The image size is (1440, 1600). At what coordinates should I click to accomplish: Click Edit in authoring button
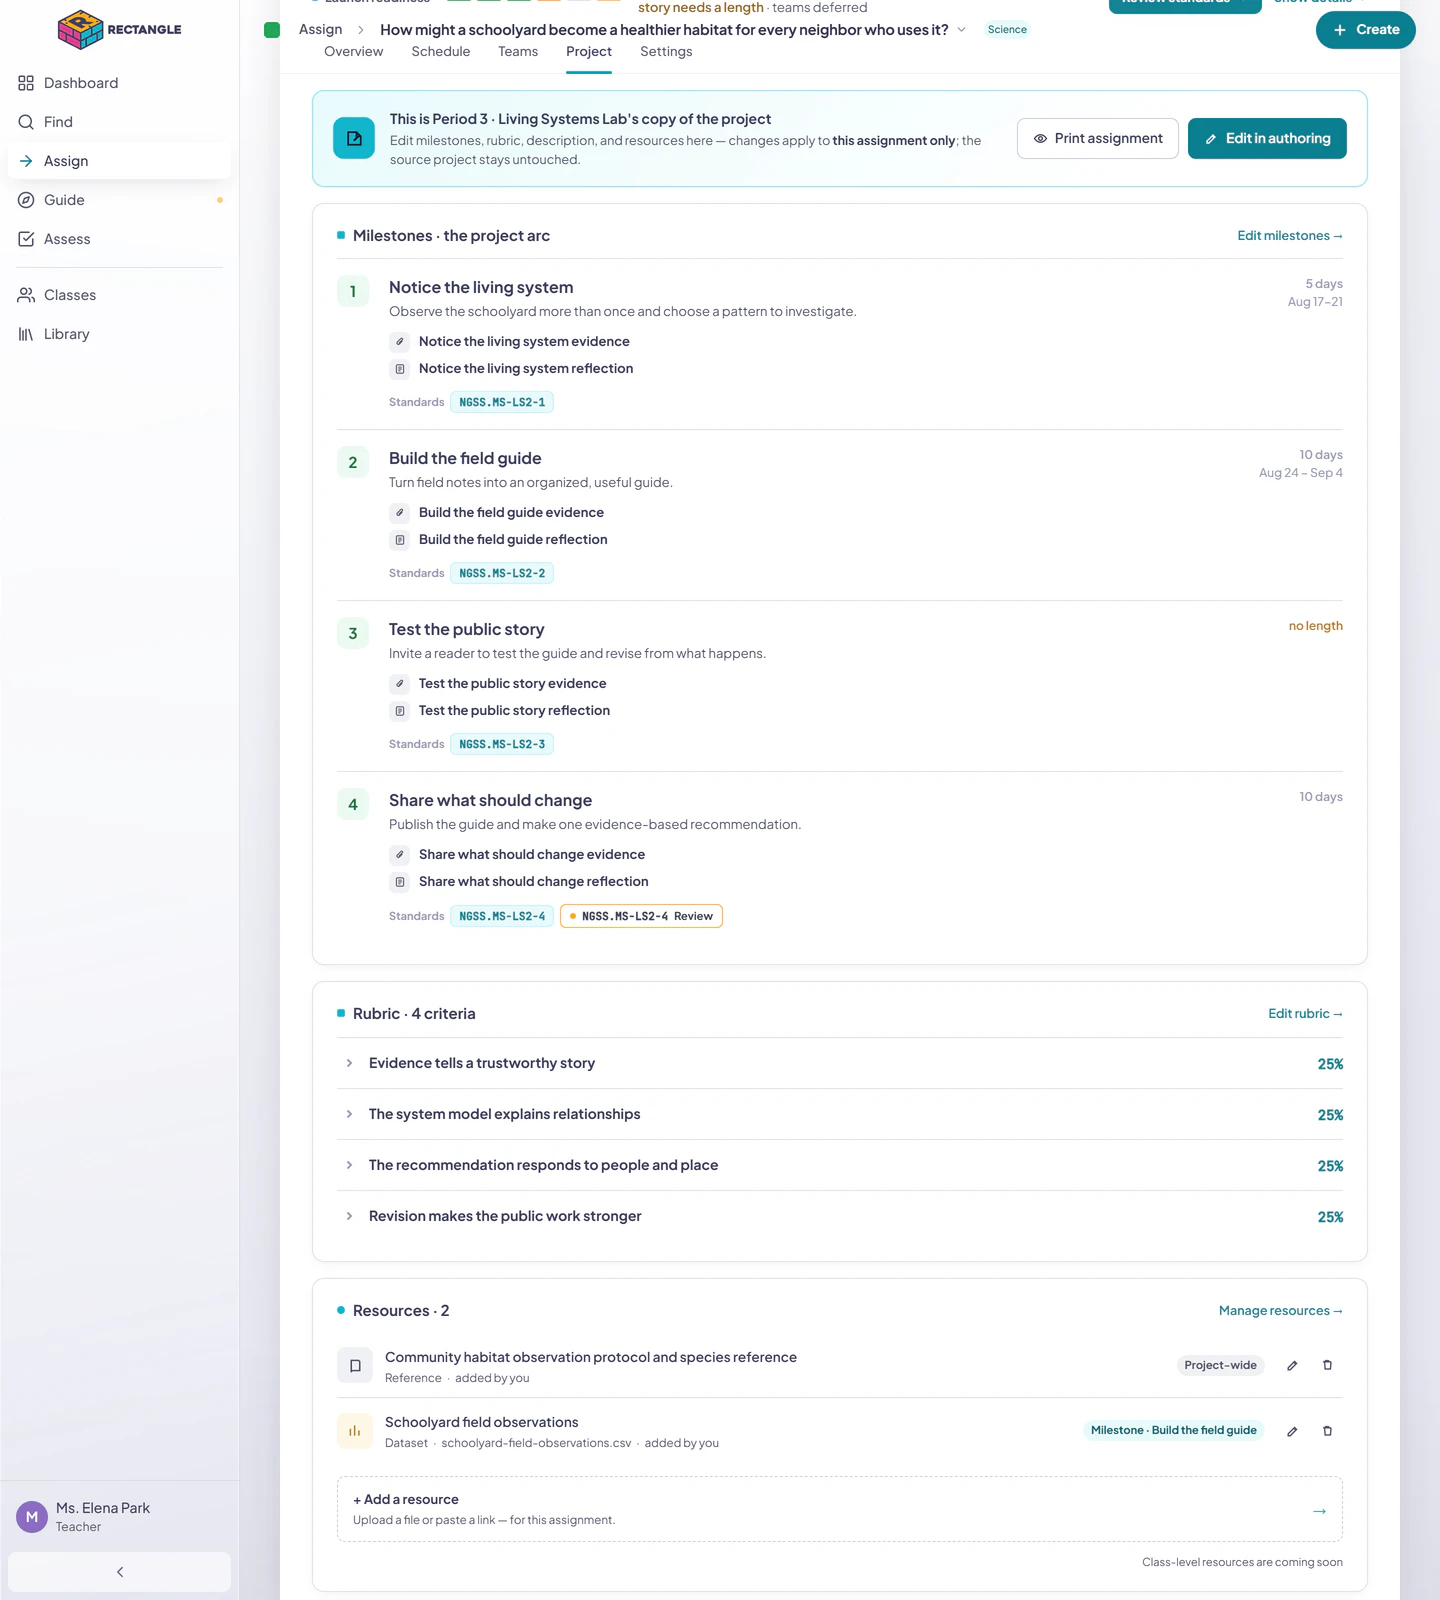click(1267, 138)
